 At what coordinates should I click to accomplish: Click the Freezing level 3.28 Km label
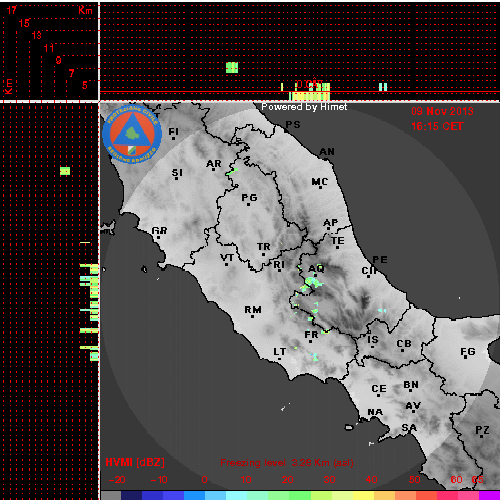[287, 463]
